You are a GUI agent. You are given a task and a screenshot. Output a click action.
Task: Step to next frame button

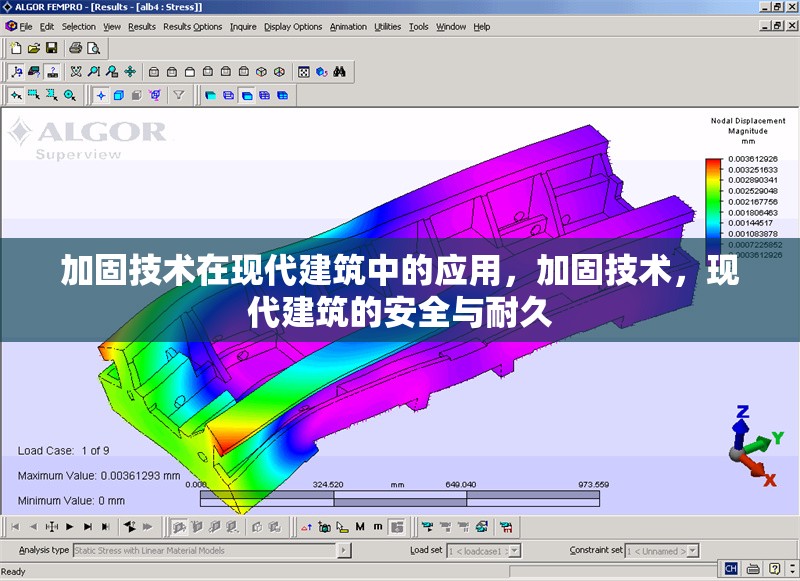pyautogui.click(x=88, y=527)
